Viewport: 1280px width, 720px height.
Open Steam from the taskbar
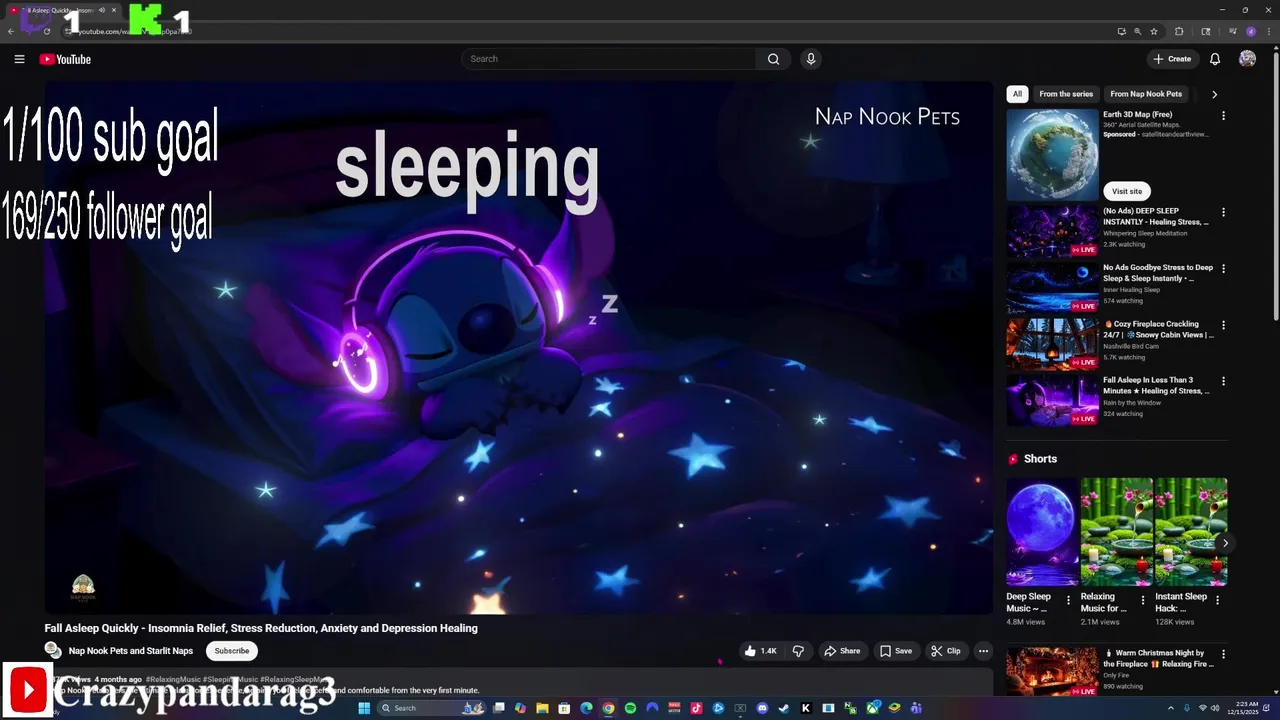(784, 708)
